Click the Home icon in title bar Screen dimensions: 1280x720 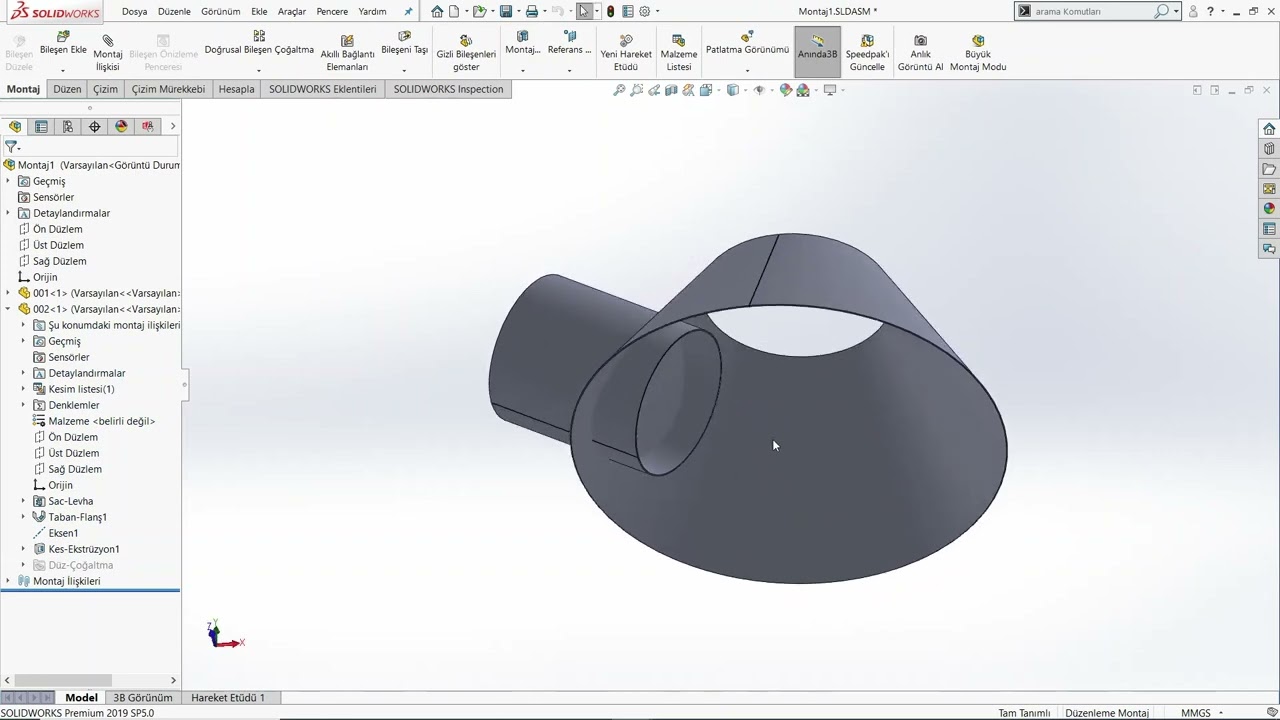[437, 11]
